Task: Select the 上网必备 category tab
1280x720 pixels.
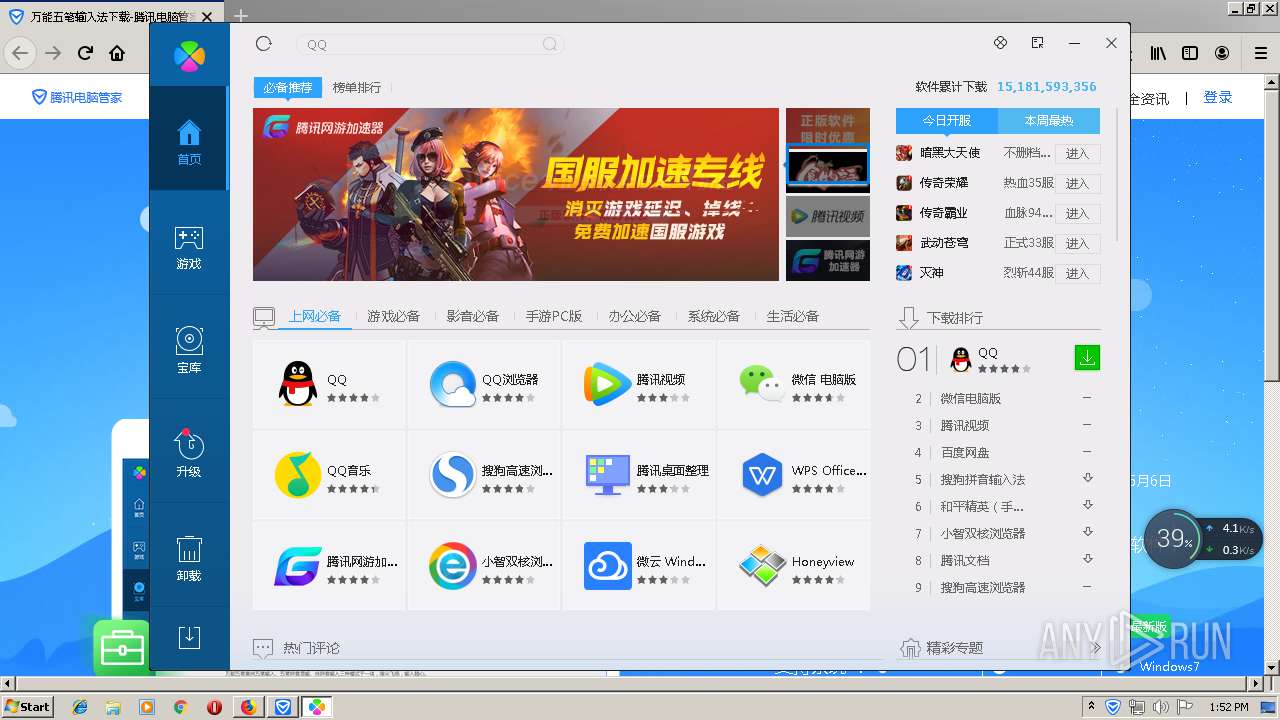Action: (315, 316)
